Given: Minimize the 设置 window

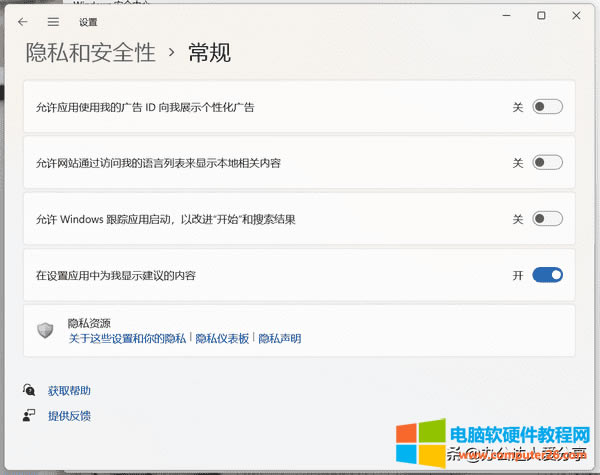Looking at the screenshot, I should coord(510,16).
